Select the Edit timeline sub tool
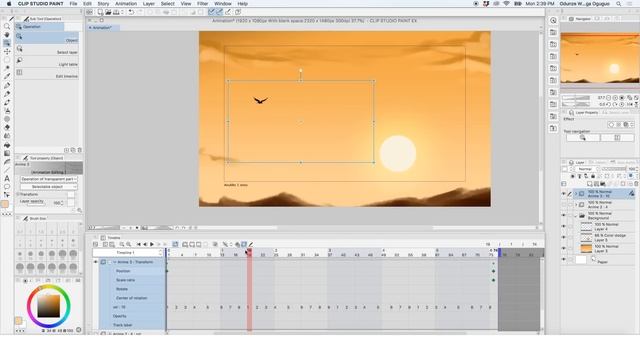 (x=47, y=74)
